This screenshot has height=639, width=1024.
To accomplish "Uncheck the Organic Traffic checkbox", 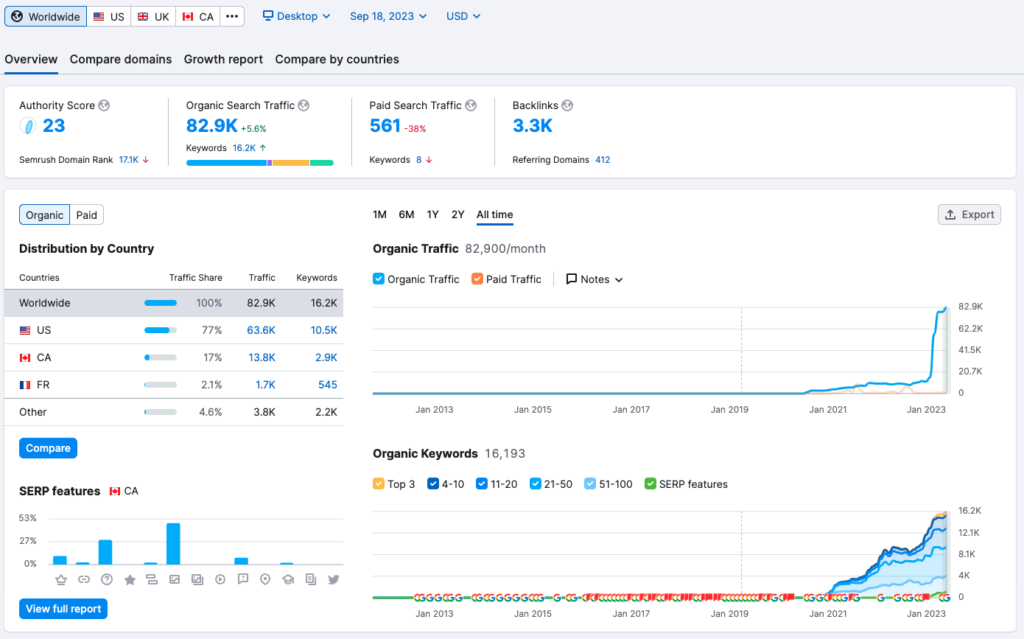I will coord(378,279).
